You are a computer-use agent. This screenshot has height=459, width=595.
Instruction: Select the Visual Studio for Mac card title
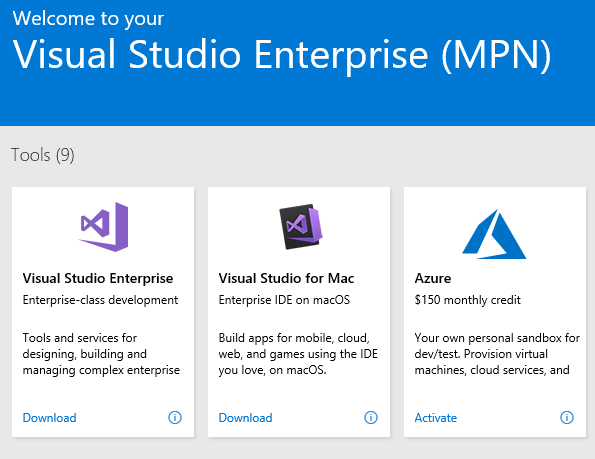[286, 278]
